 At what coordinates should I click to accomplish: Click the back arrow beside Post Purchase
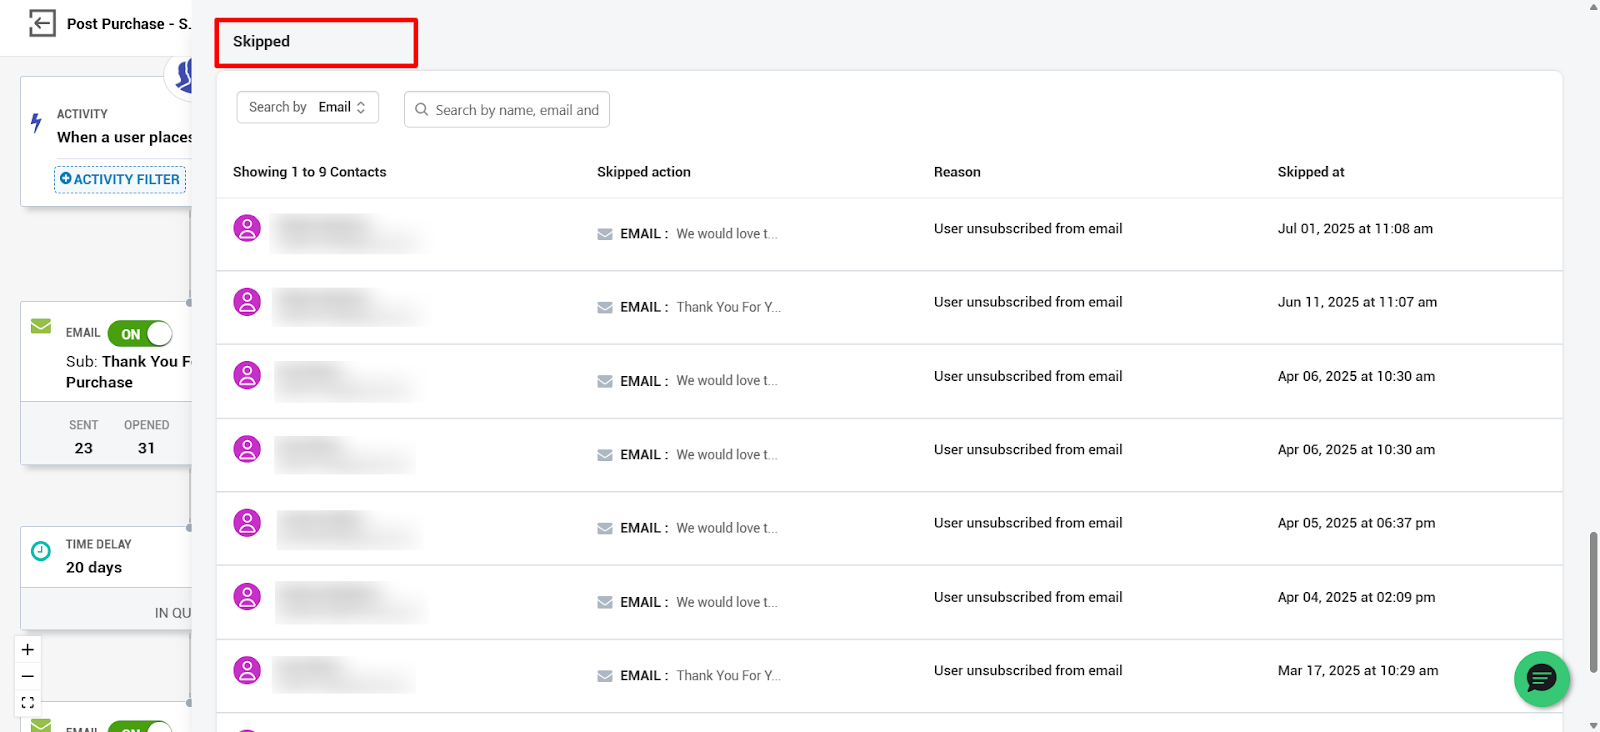(x=42, y=23)
